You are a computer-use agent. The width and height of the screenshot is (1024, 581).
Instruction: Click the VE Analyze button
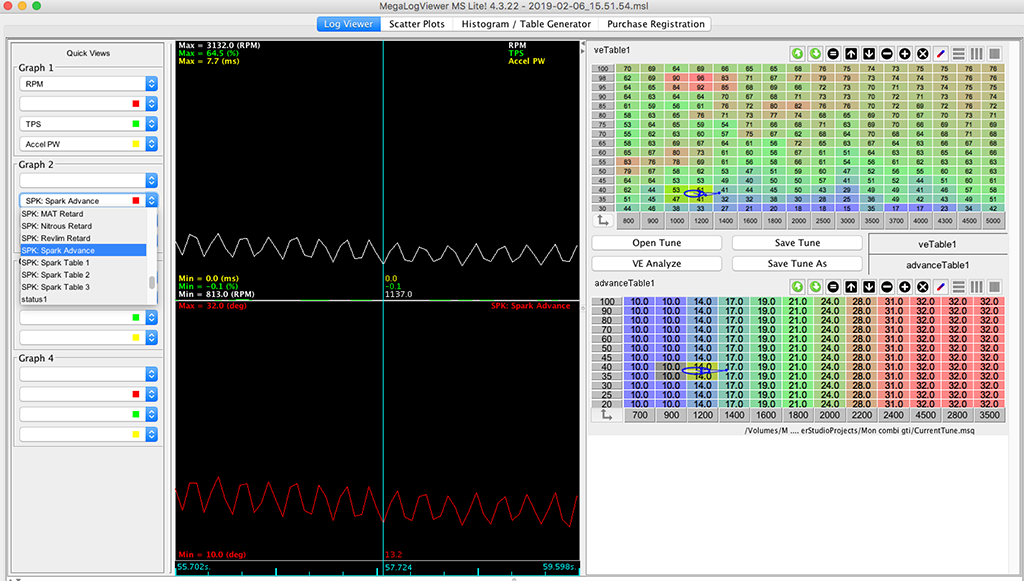pyautogui.click(x=656, y=264)
